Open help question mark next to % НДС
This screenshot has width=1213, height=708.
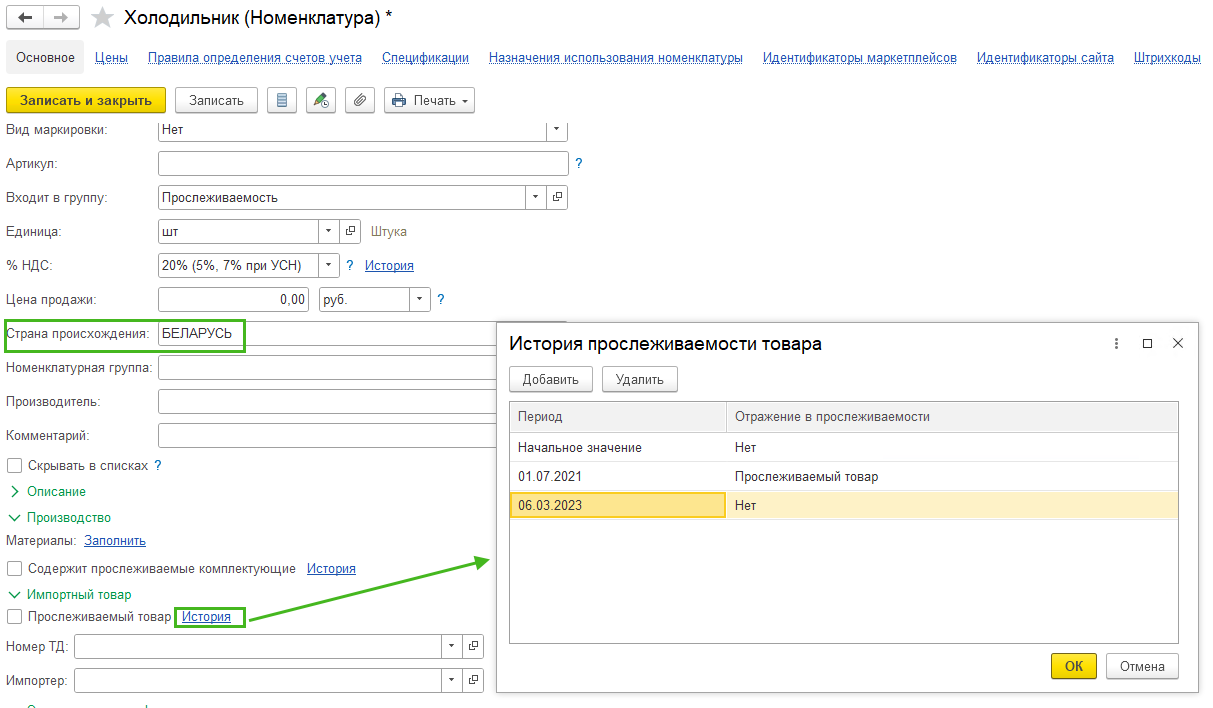click(x=350, y=265)
